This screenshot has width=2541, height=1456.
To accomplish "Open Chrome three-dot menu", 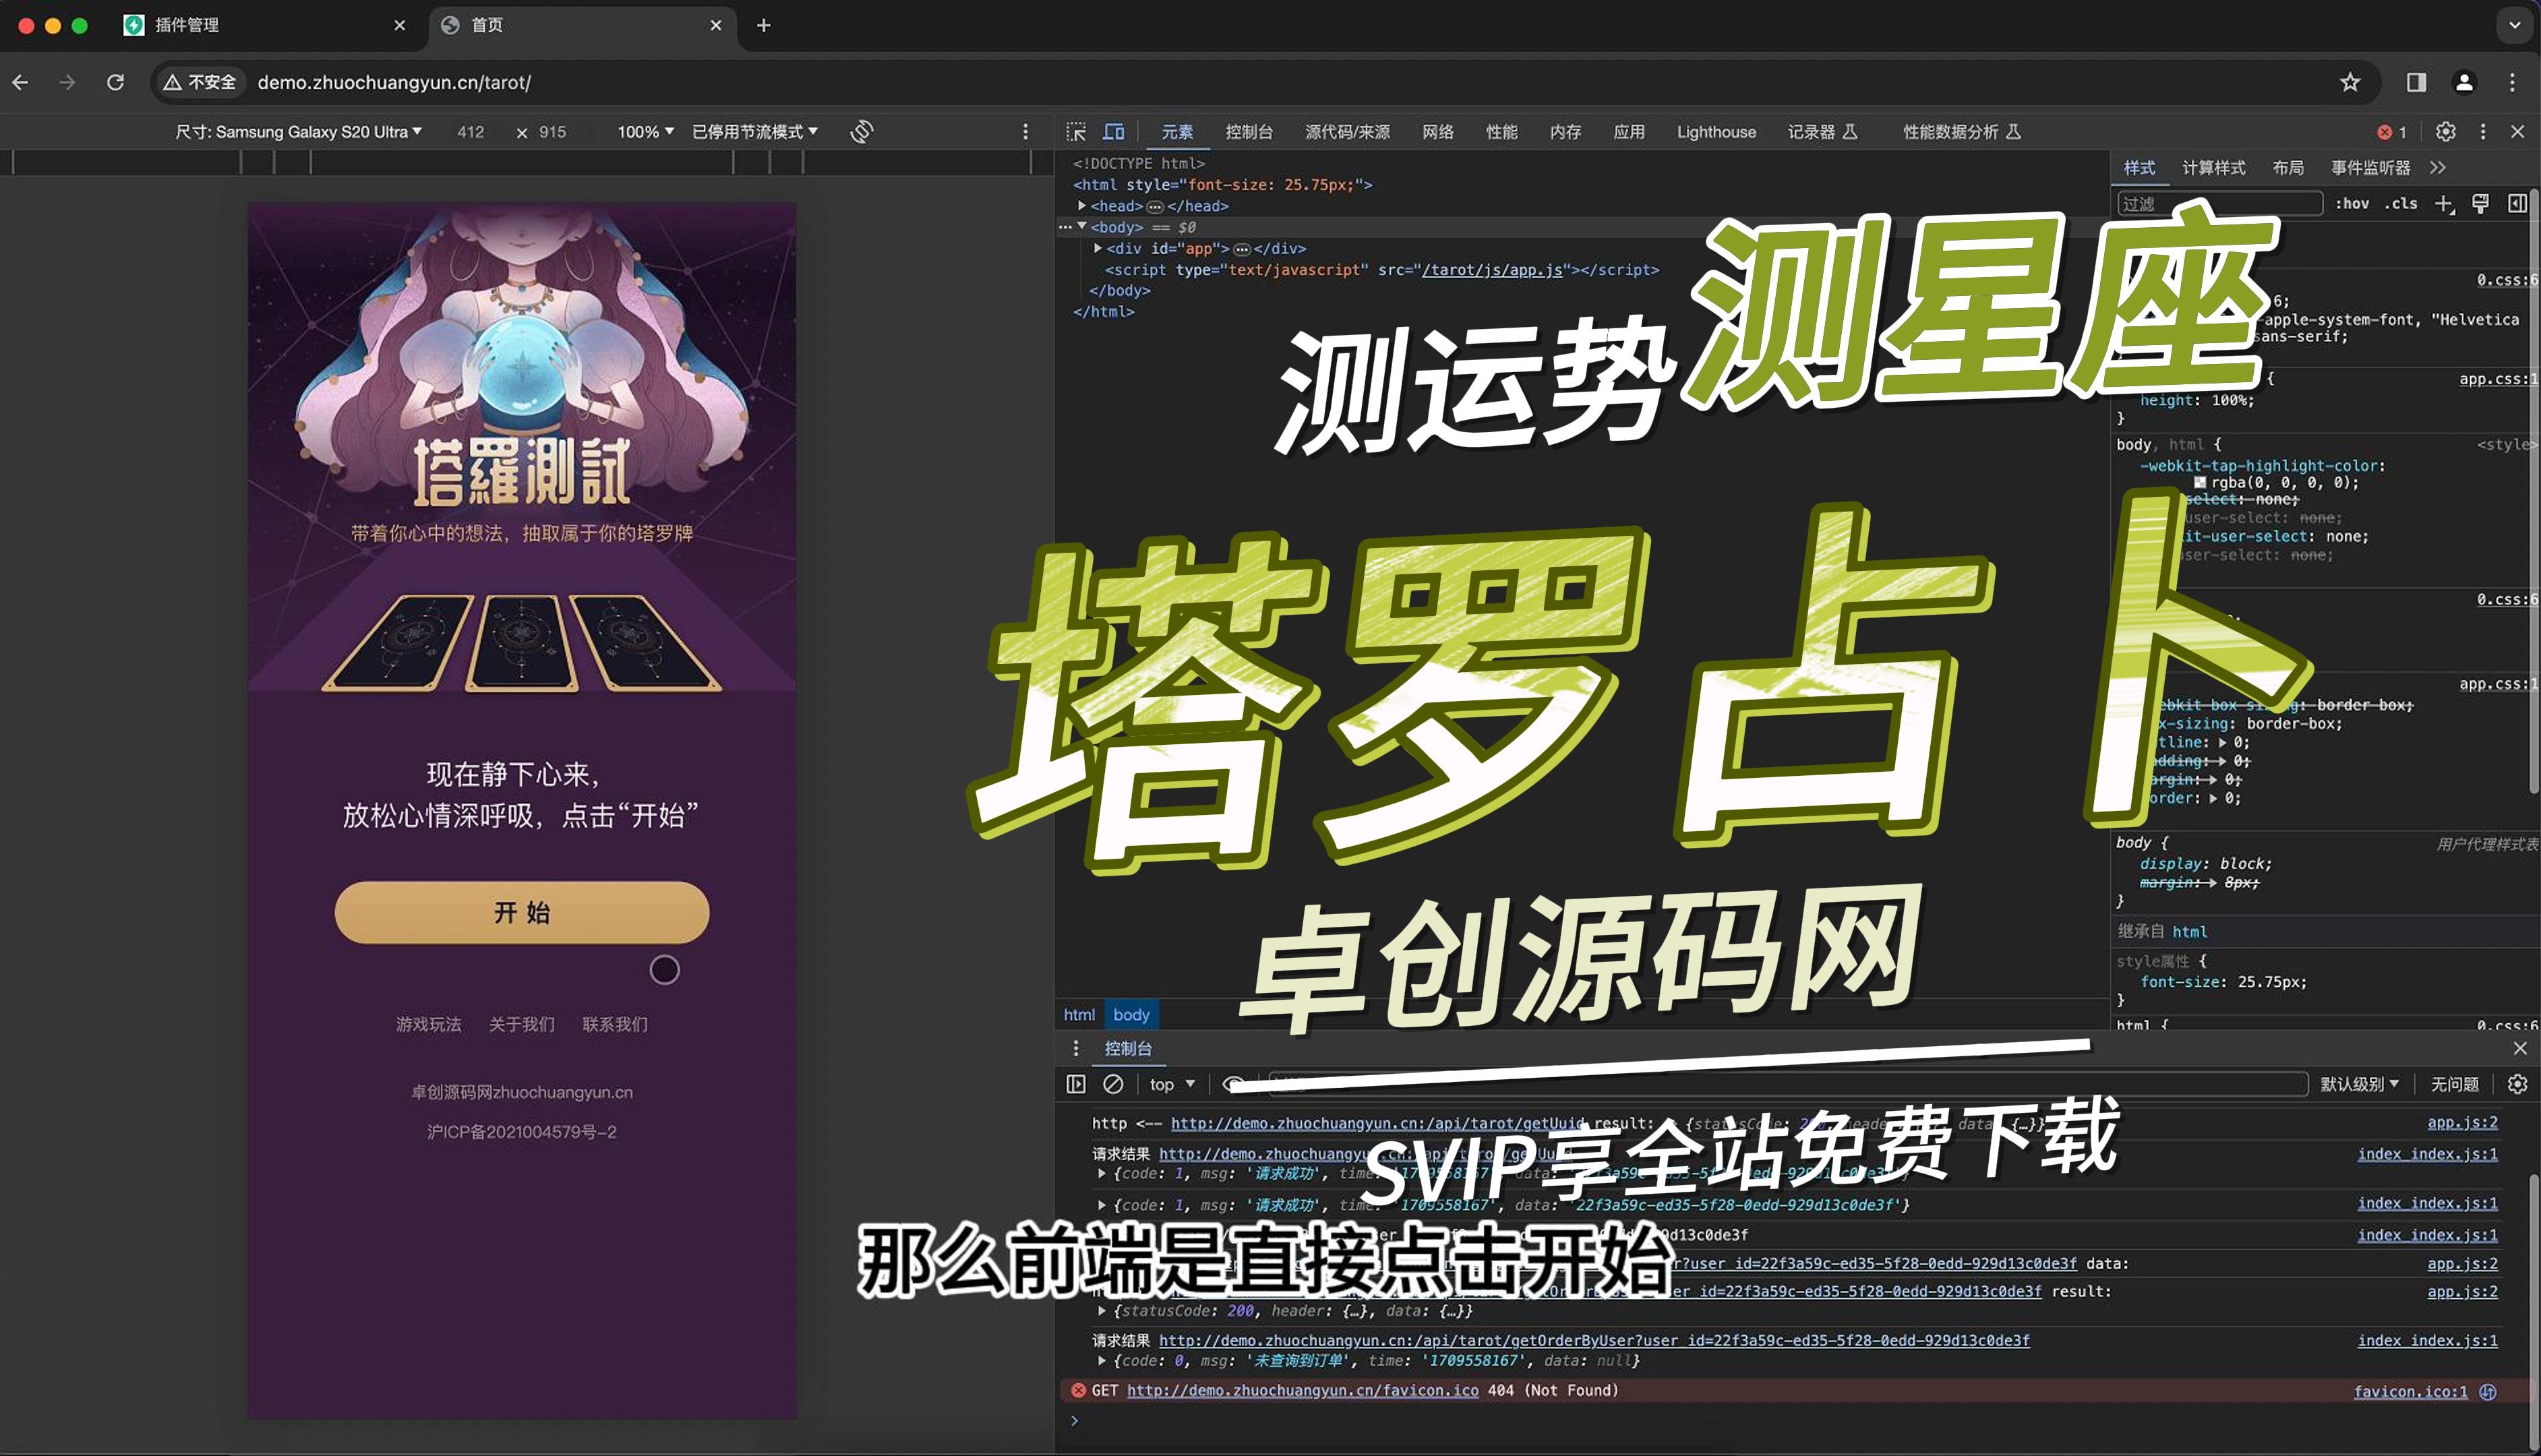I will click(x=2512, y=82).
